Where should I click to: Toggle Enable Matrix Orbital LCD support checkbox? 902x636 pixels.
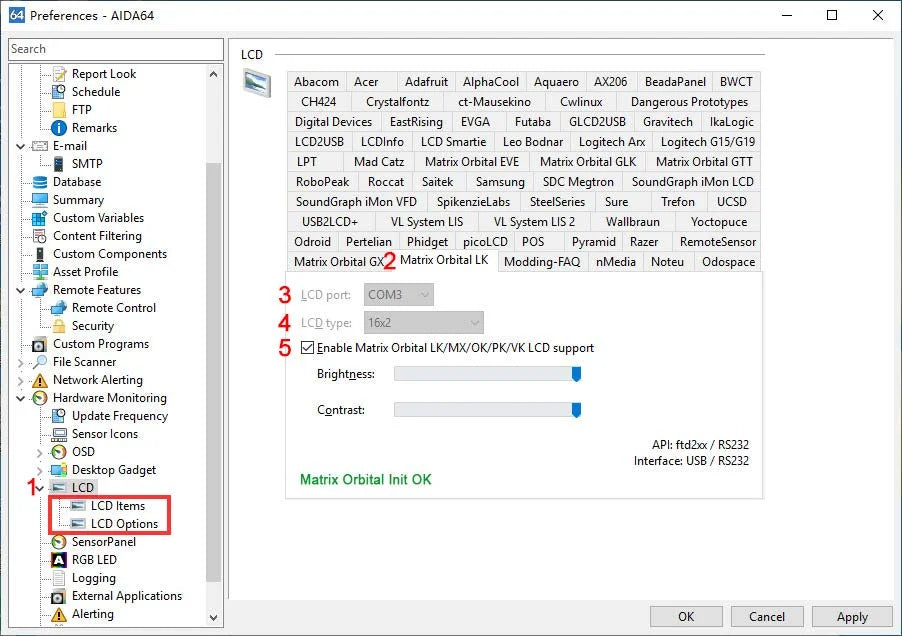[307, 347]
